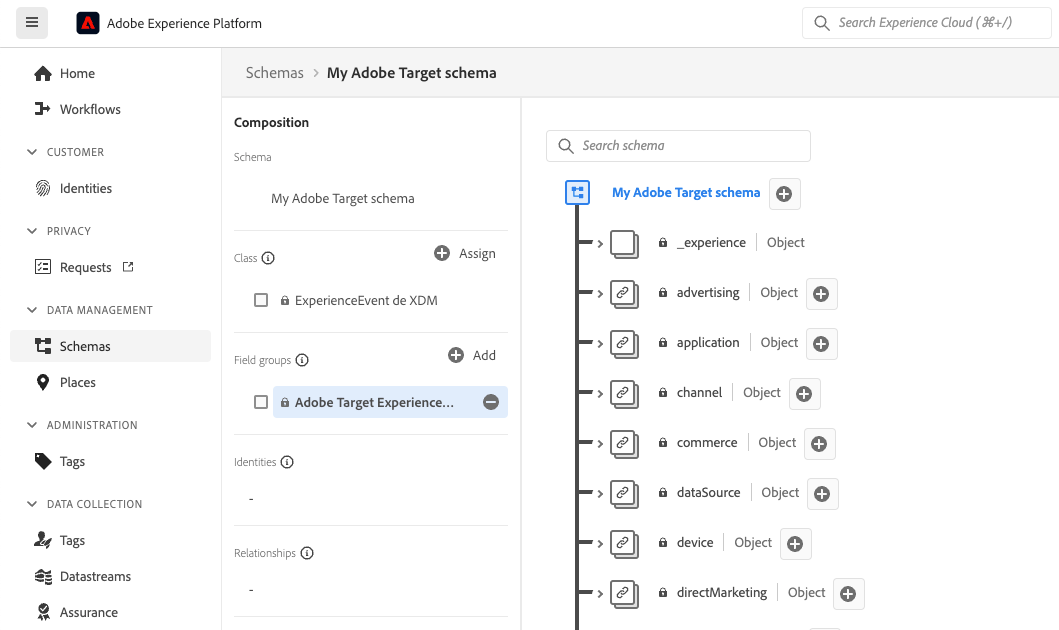Viewport: 1059px width, 630px height.
Task: Toggle the _experience object checkbox
Action: coord(624,244)
